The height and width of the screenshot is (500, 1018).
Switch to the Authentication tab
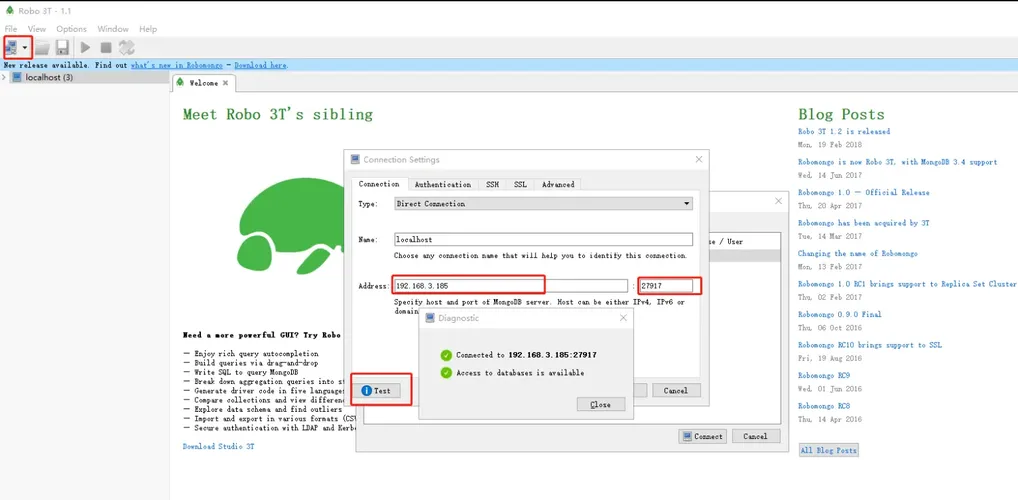point(443,184)
